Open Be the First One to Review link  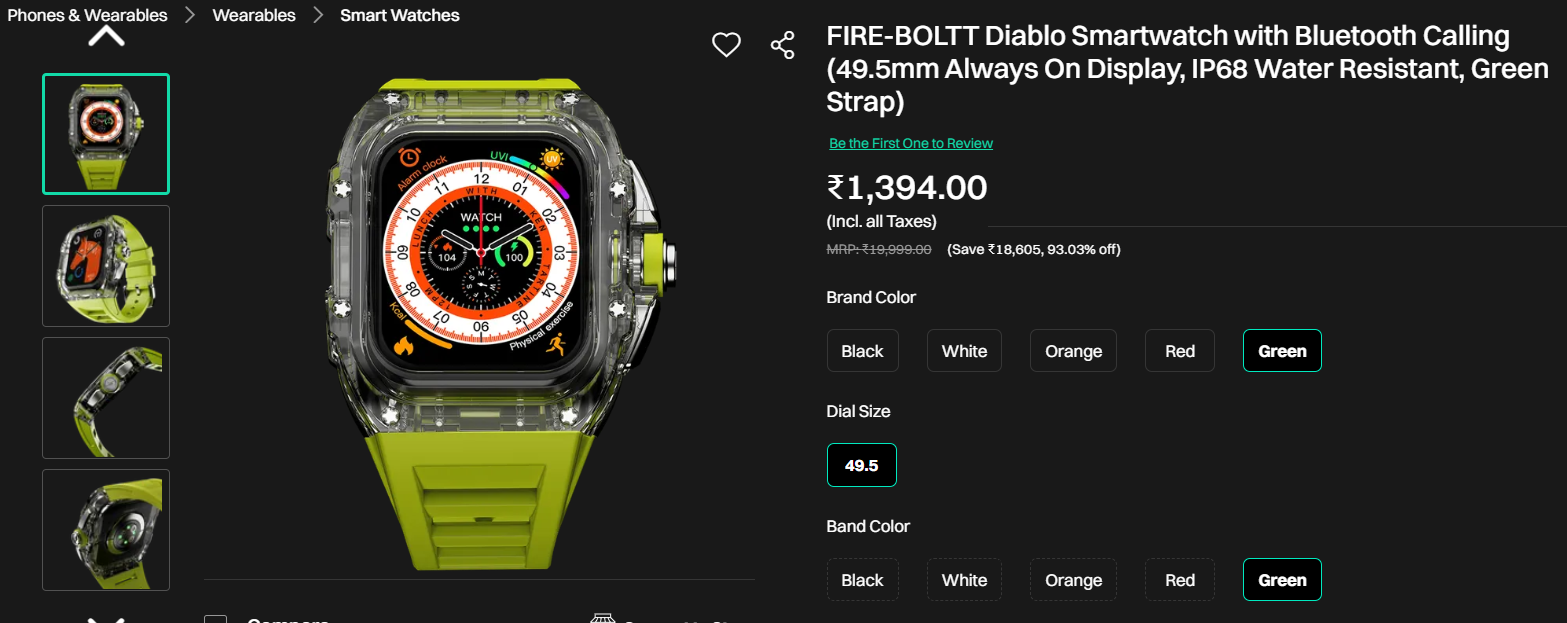point(911,143)
